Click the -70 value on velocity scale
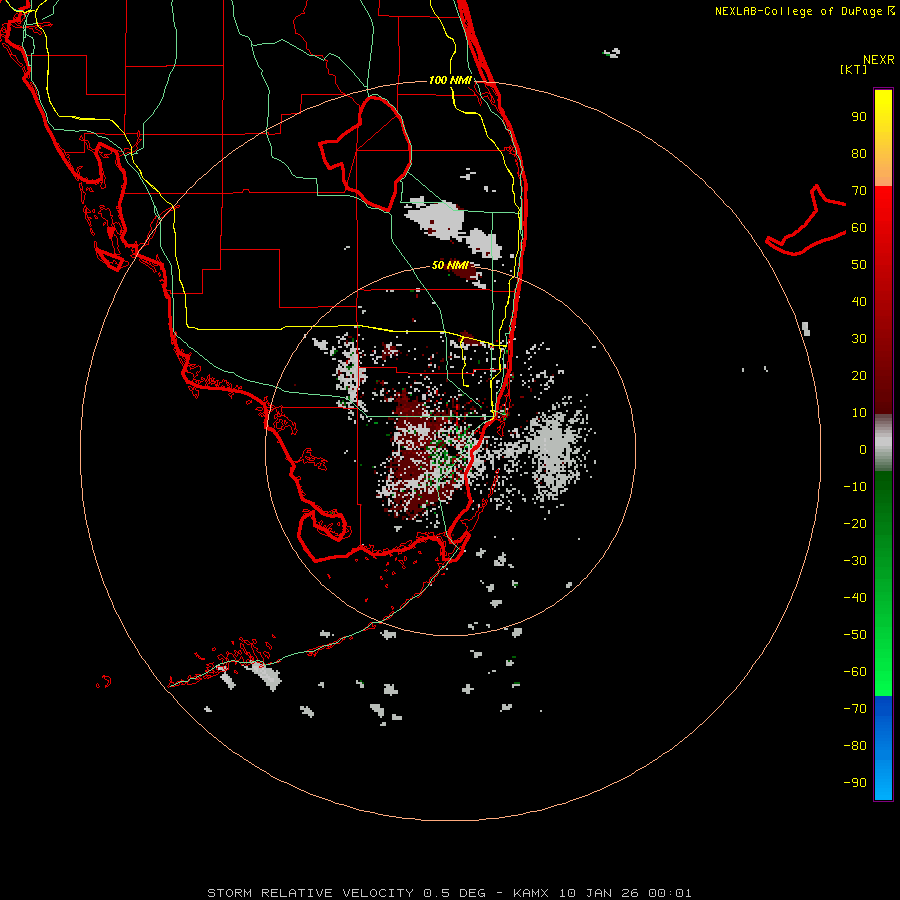900x900 pixels. pyautogui.click(x=855, y=709)
